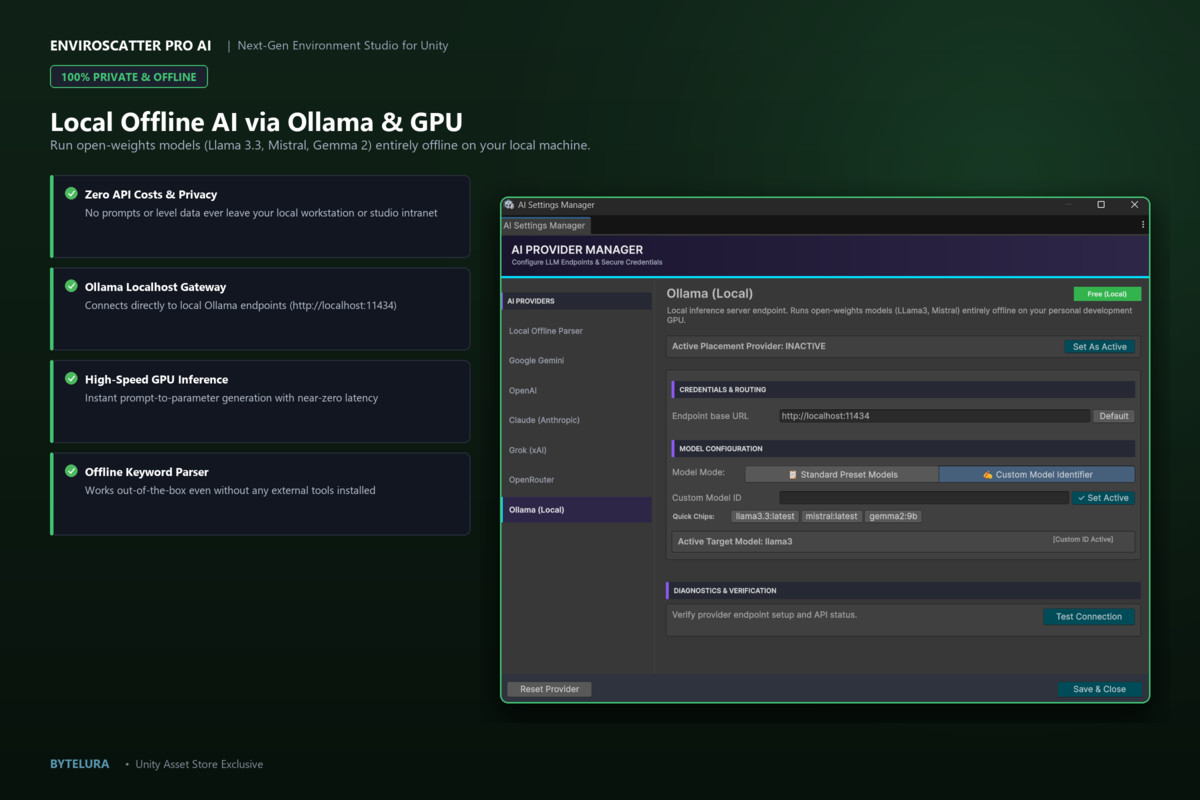Click Set Active beside Custom Model ID
Viewport: 1200px width, 800px height.
(x=1103, y=498)
